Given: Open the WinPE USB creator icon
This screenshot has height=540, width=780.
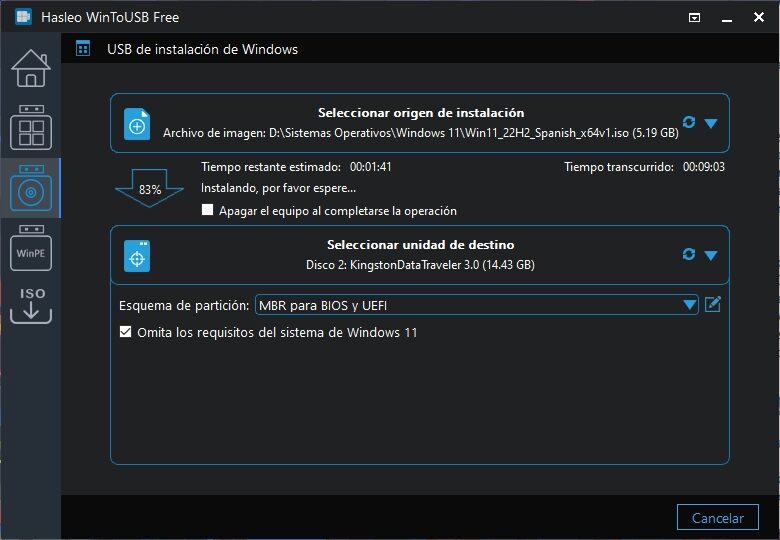Looking at the screenshot, I should point(31,248).
